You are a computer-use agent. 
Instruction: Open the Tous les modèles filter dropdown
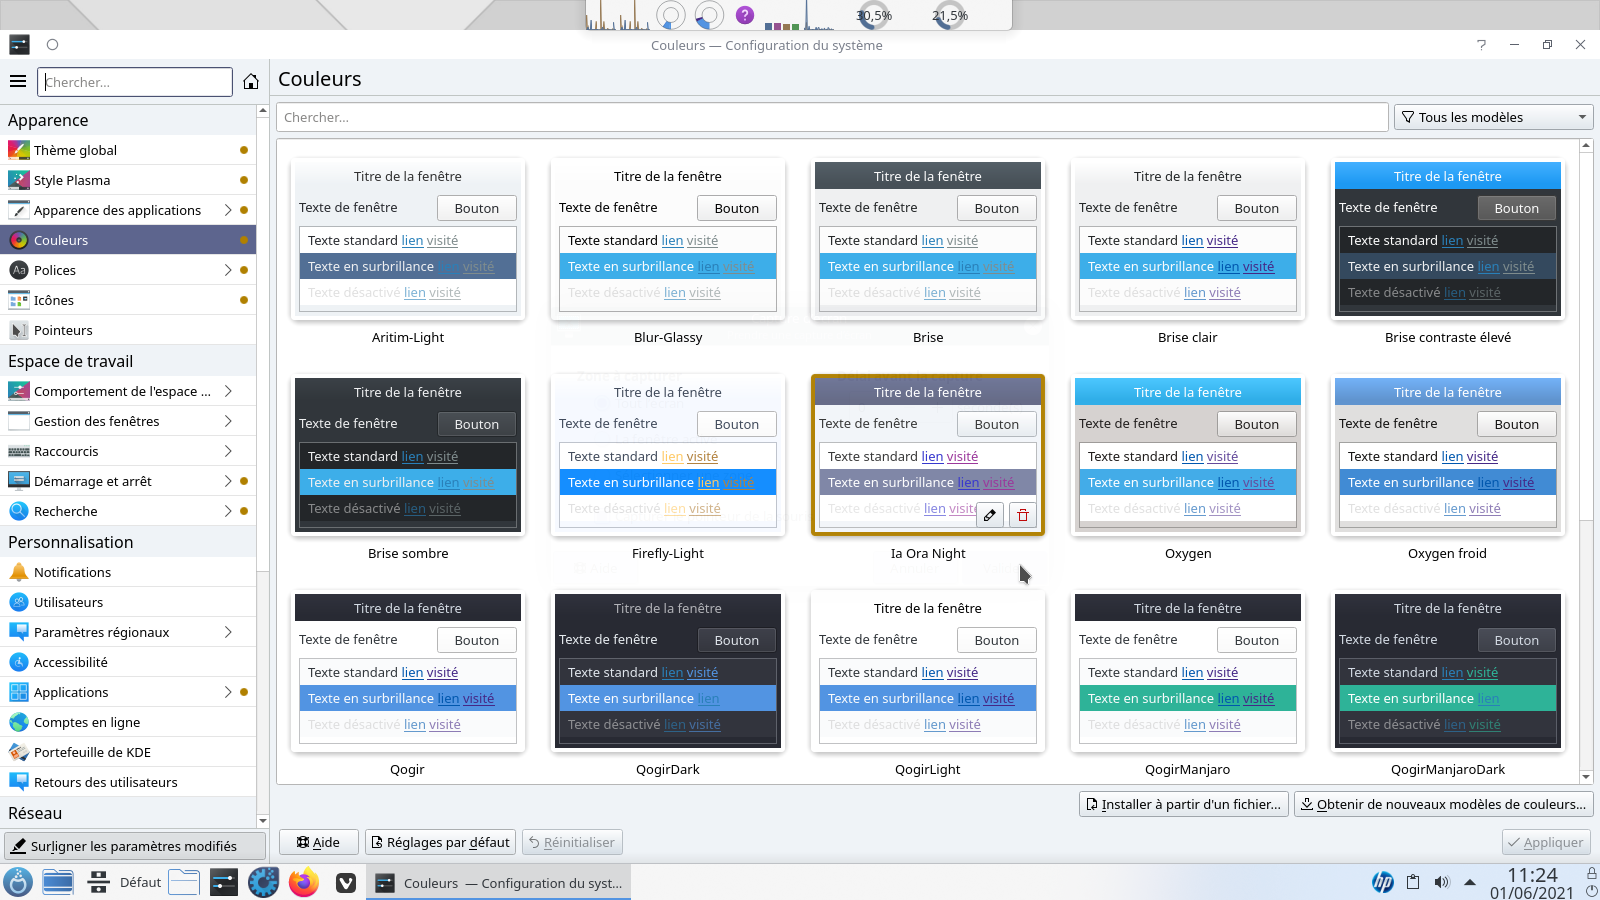(1494, 117)
